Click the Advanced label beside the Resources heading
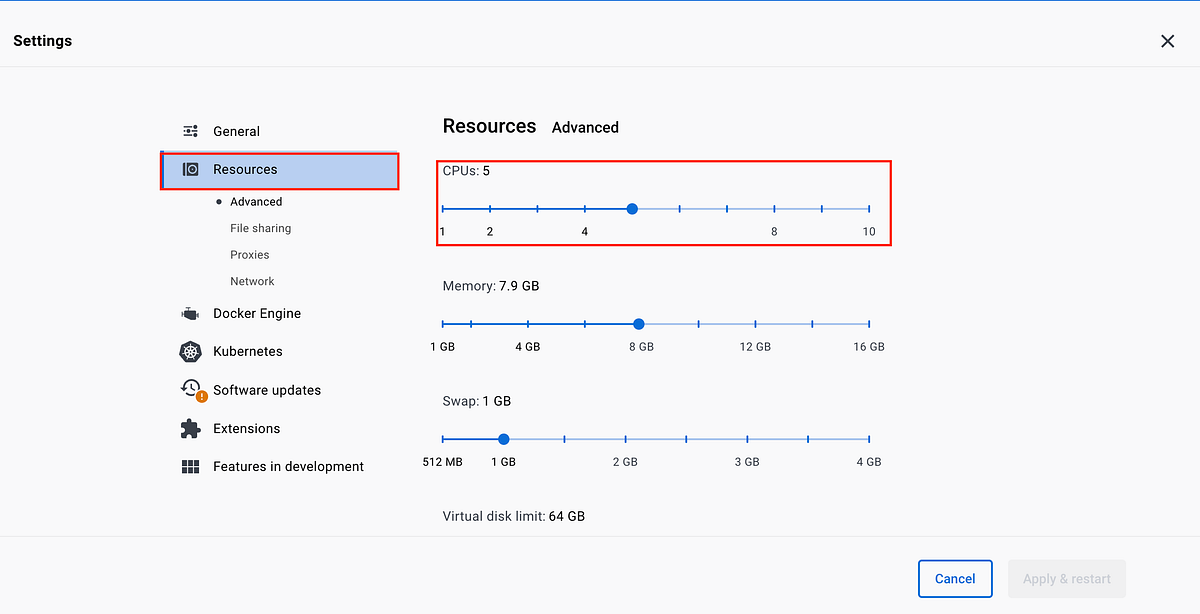The height and width of the screenshot is (614, 1200). coord(585,127)
